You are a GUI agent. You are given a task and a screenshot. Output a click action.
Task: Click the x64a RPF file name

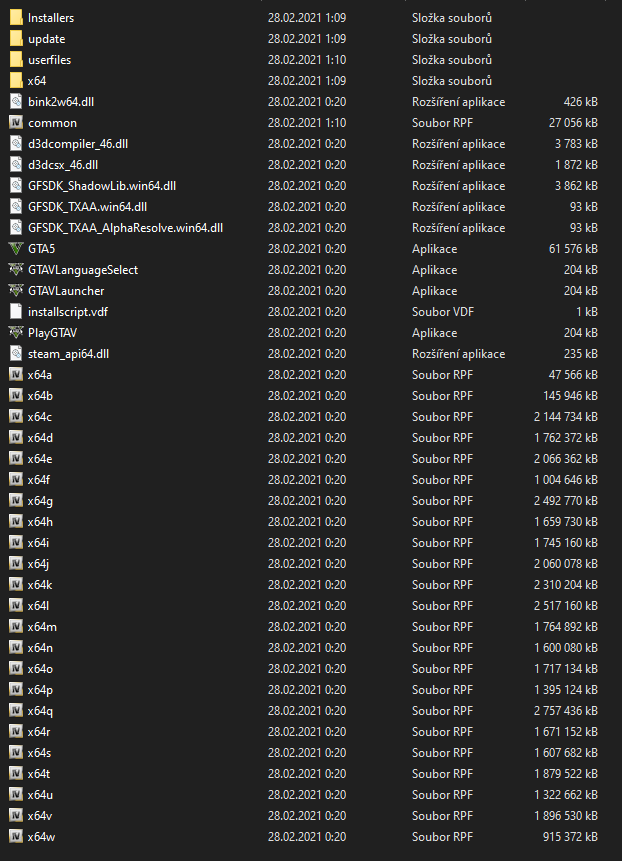[x=40, y=375]
